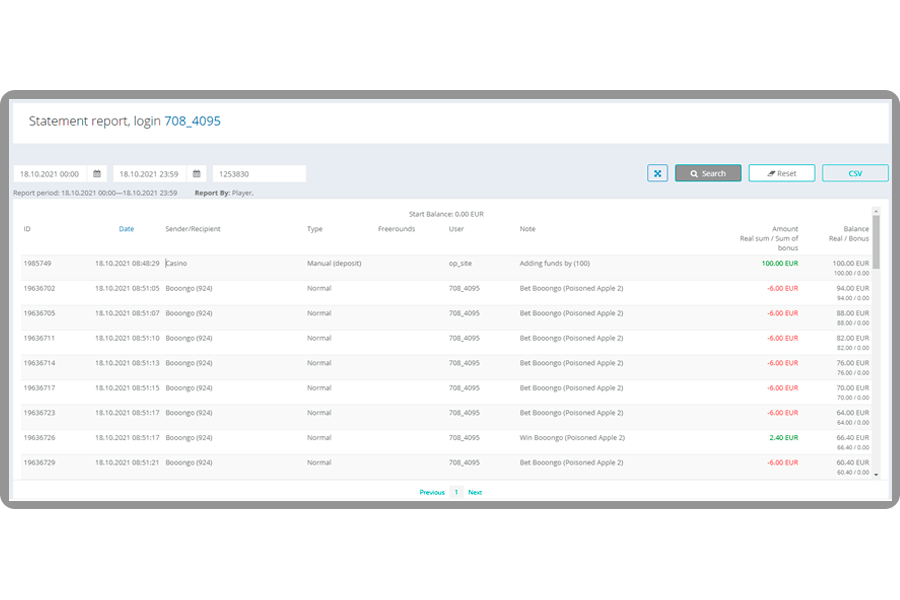
Task: Go to the Previous page
Action: [x=432, y=492]
